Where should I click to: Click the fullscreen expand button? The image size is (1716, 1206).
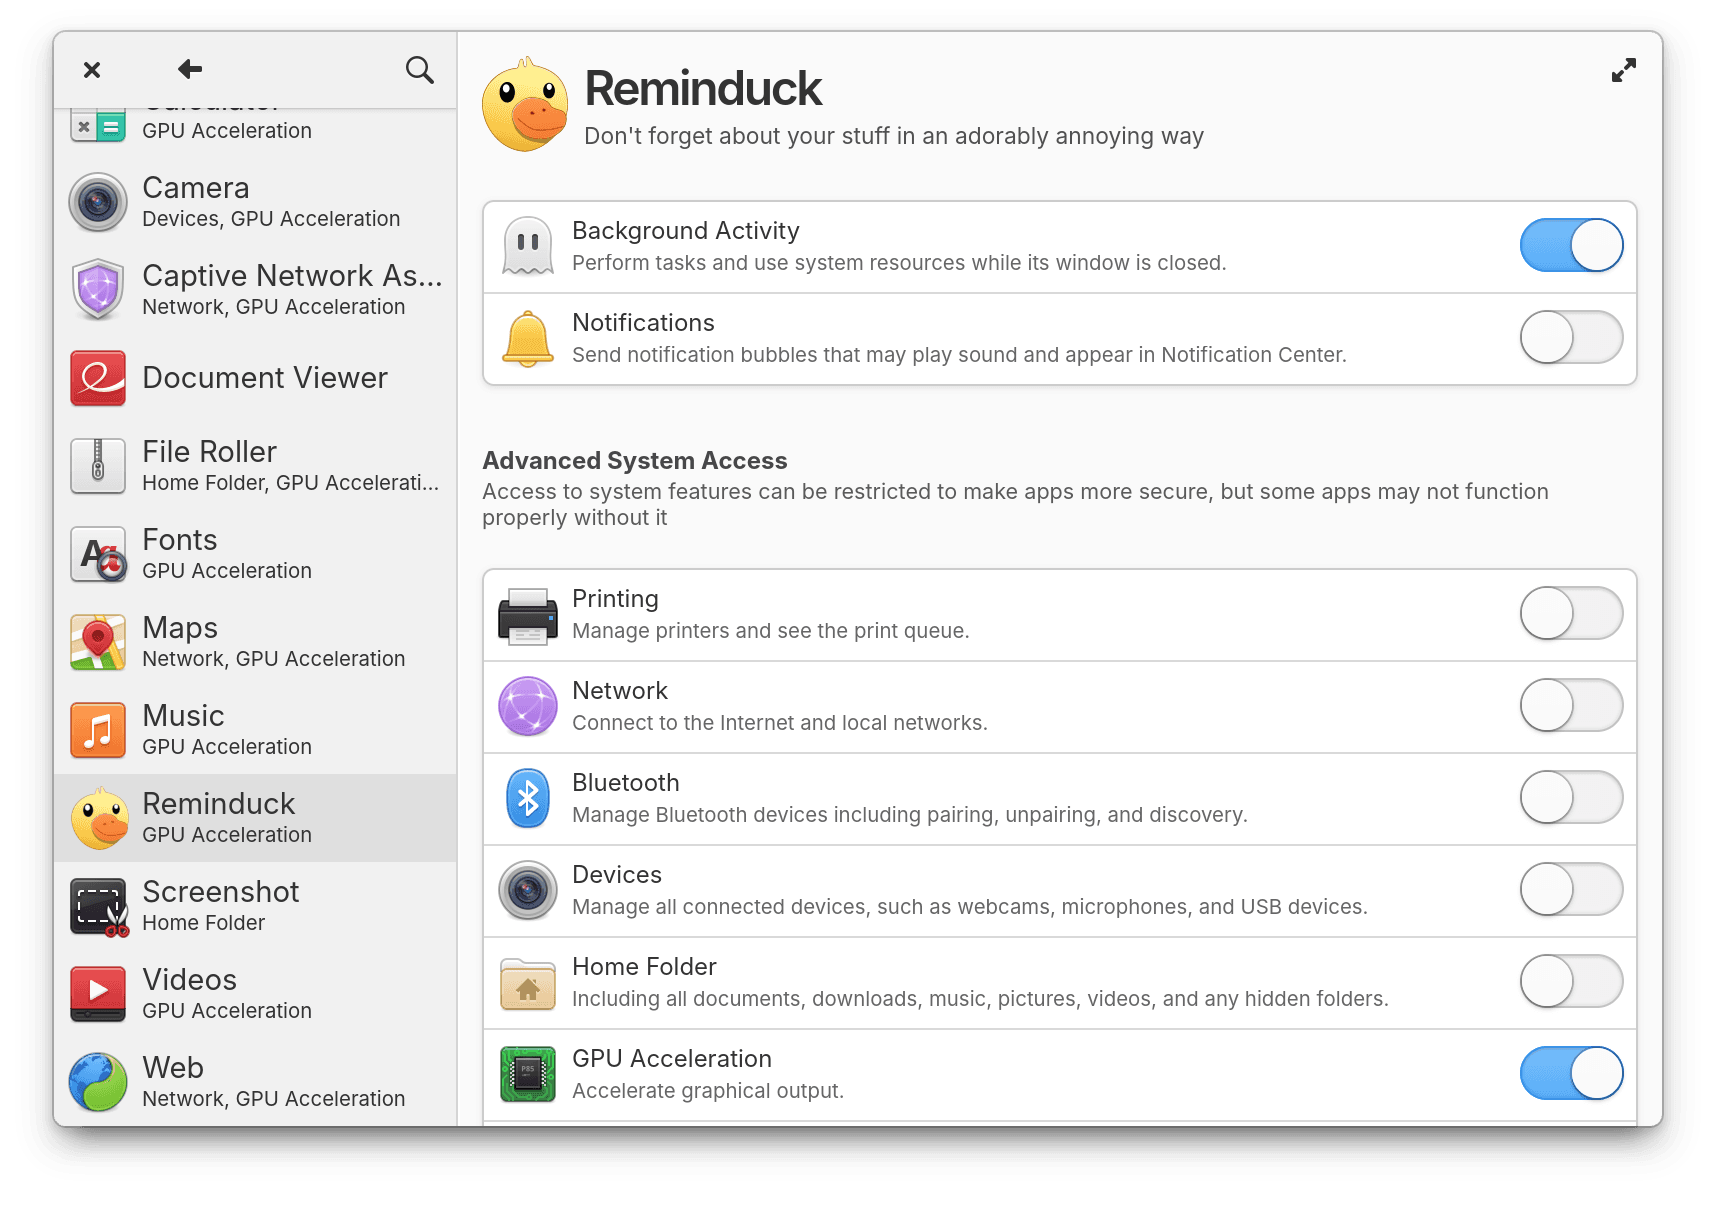1624,70
